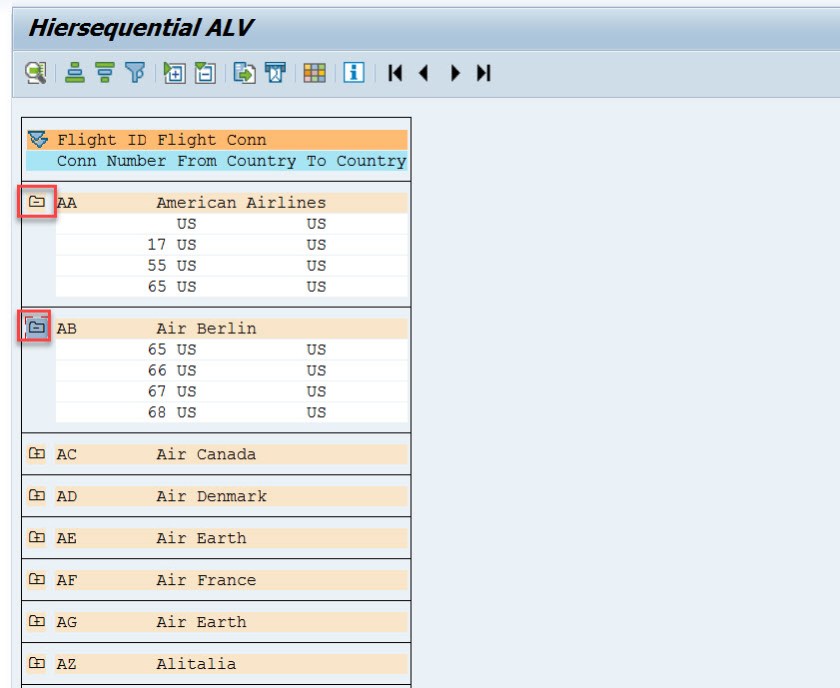Screen dimensions: 840x688
Task: Jump to last column
Action: [483, 73]
